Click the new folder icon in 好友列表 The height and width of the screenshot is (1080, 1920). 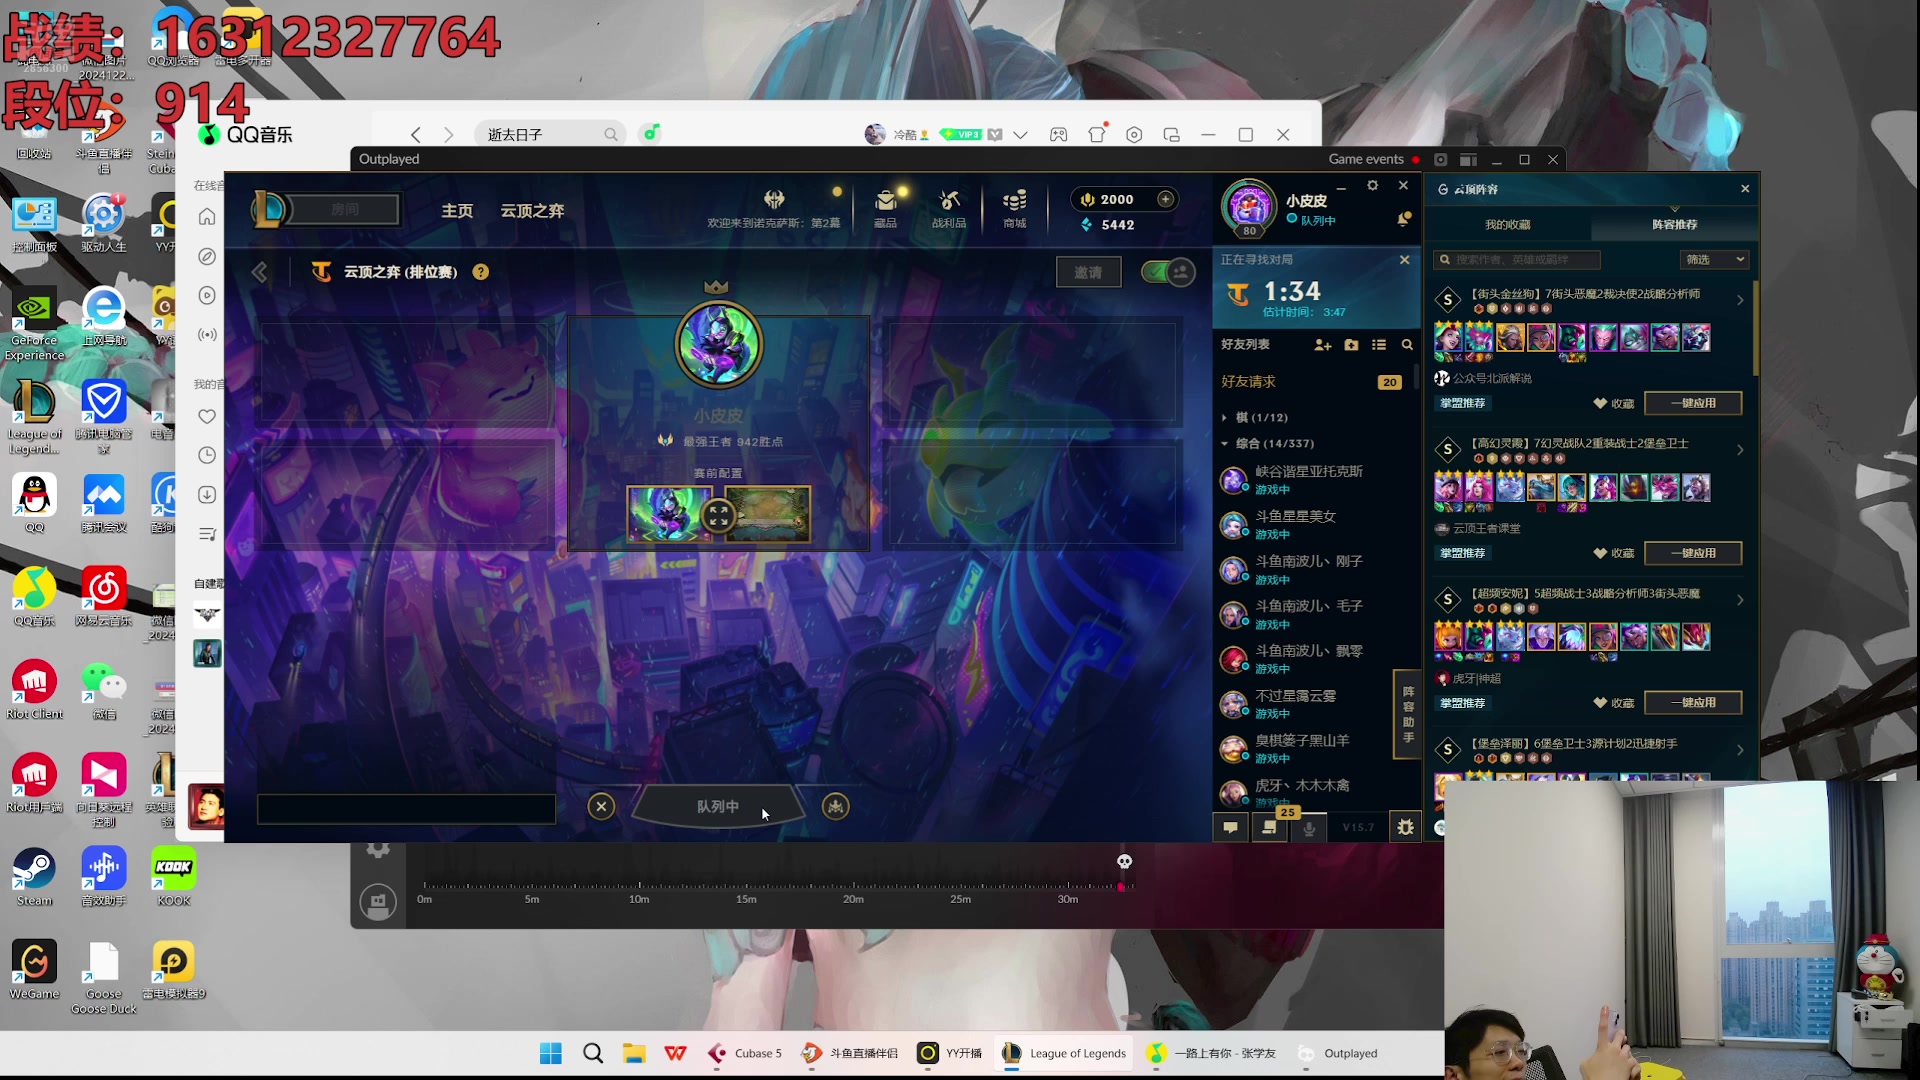1352,345
